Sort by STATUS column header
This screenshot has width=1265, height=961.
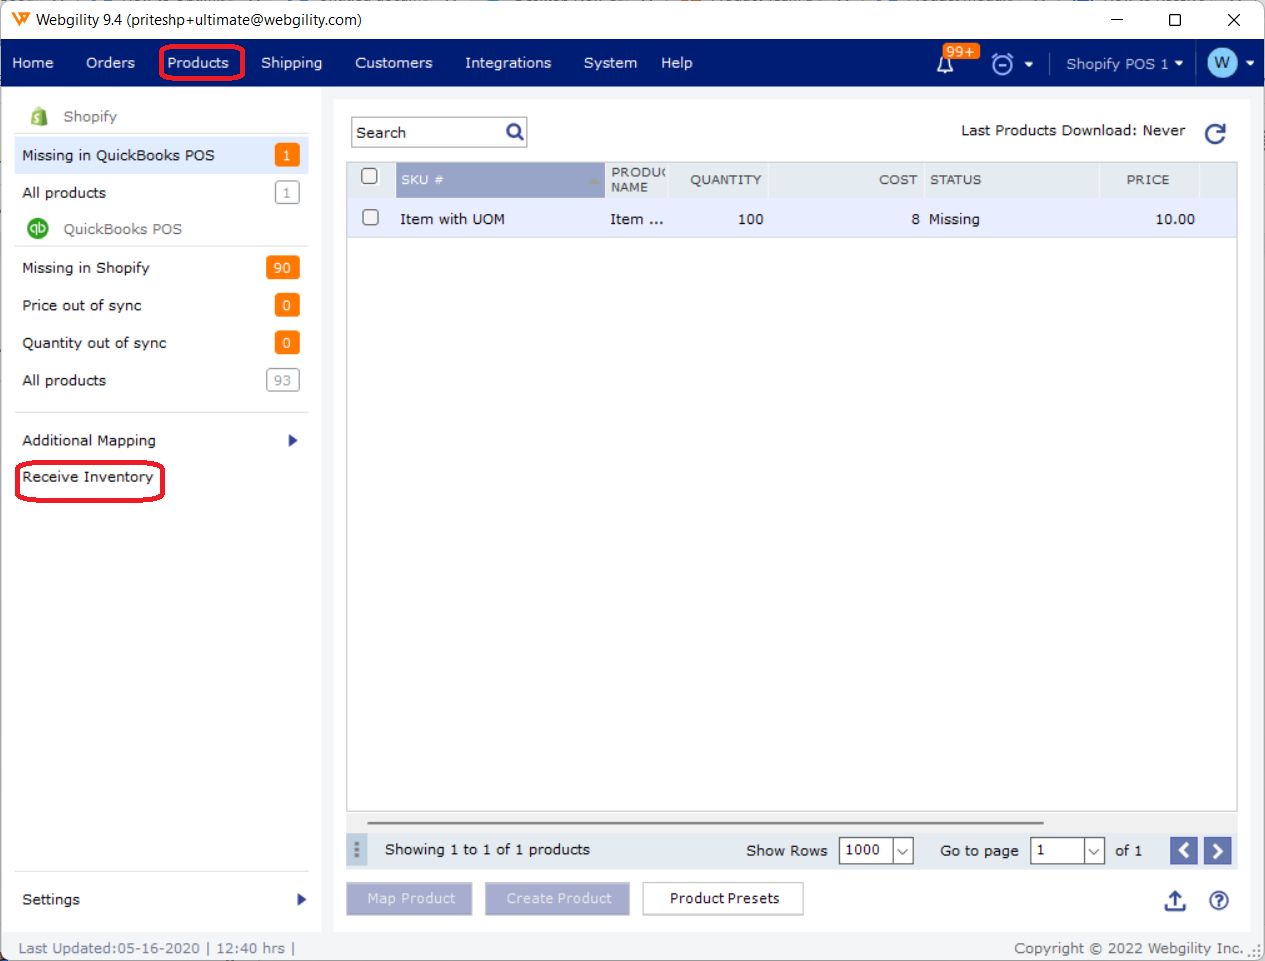tap(1010, 180)
